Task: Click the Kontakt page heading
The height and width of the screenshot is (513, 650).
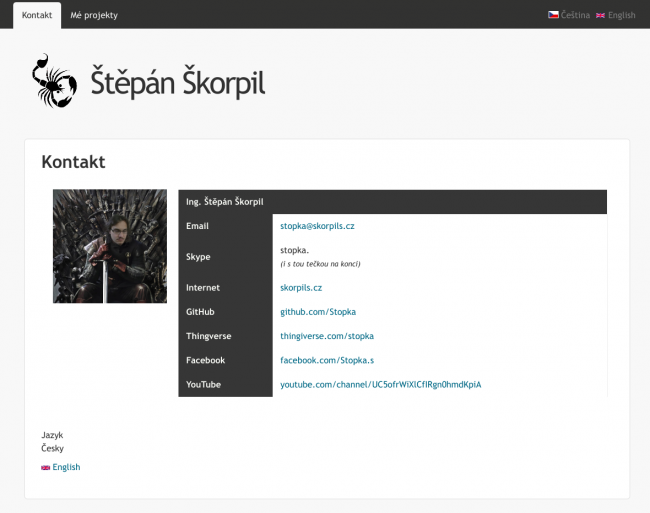Action: pyautogui.click(x=73, y=162)
